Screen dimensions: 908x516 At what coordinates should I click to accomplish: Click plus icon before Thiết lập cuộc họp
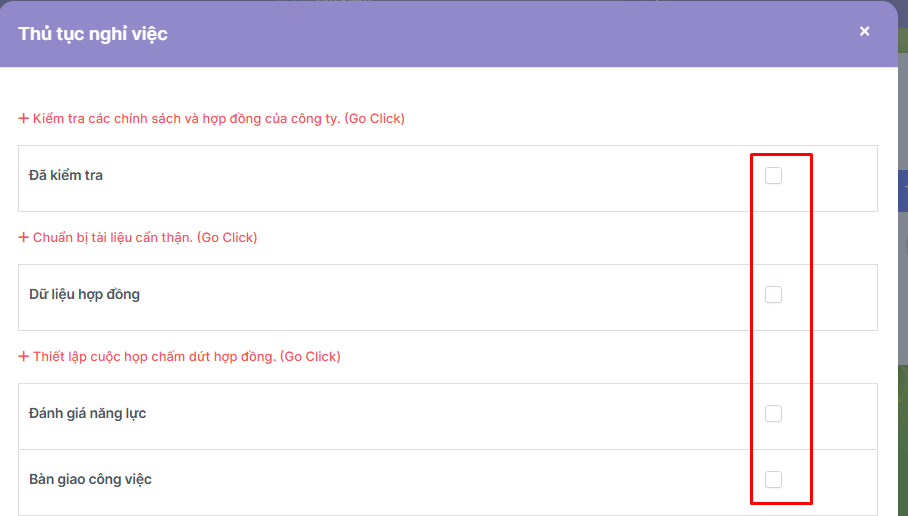coord(24,357)
